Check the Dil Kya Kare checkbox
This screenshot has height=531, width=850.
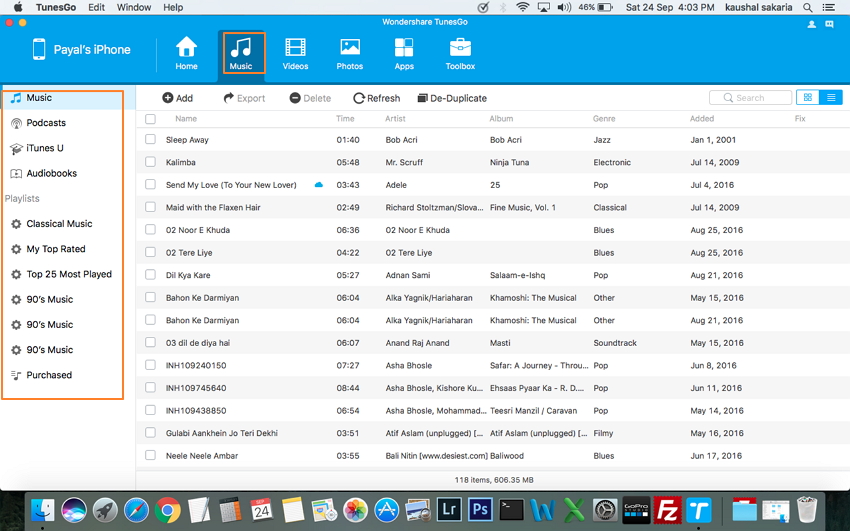(150, 274)
